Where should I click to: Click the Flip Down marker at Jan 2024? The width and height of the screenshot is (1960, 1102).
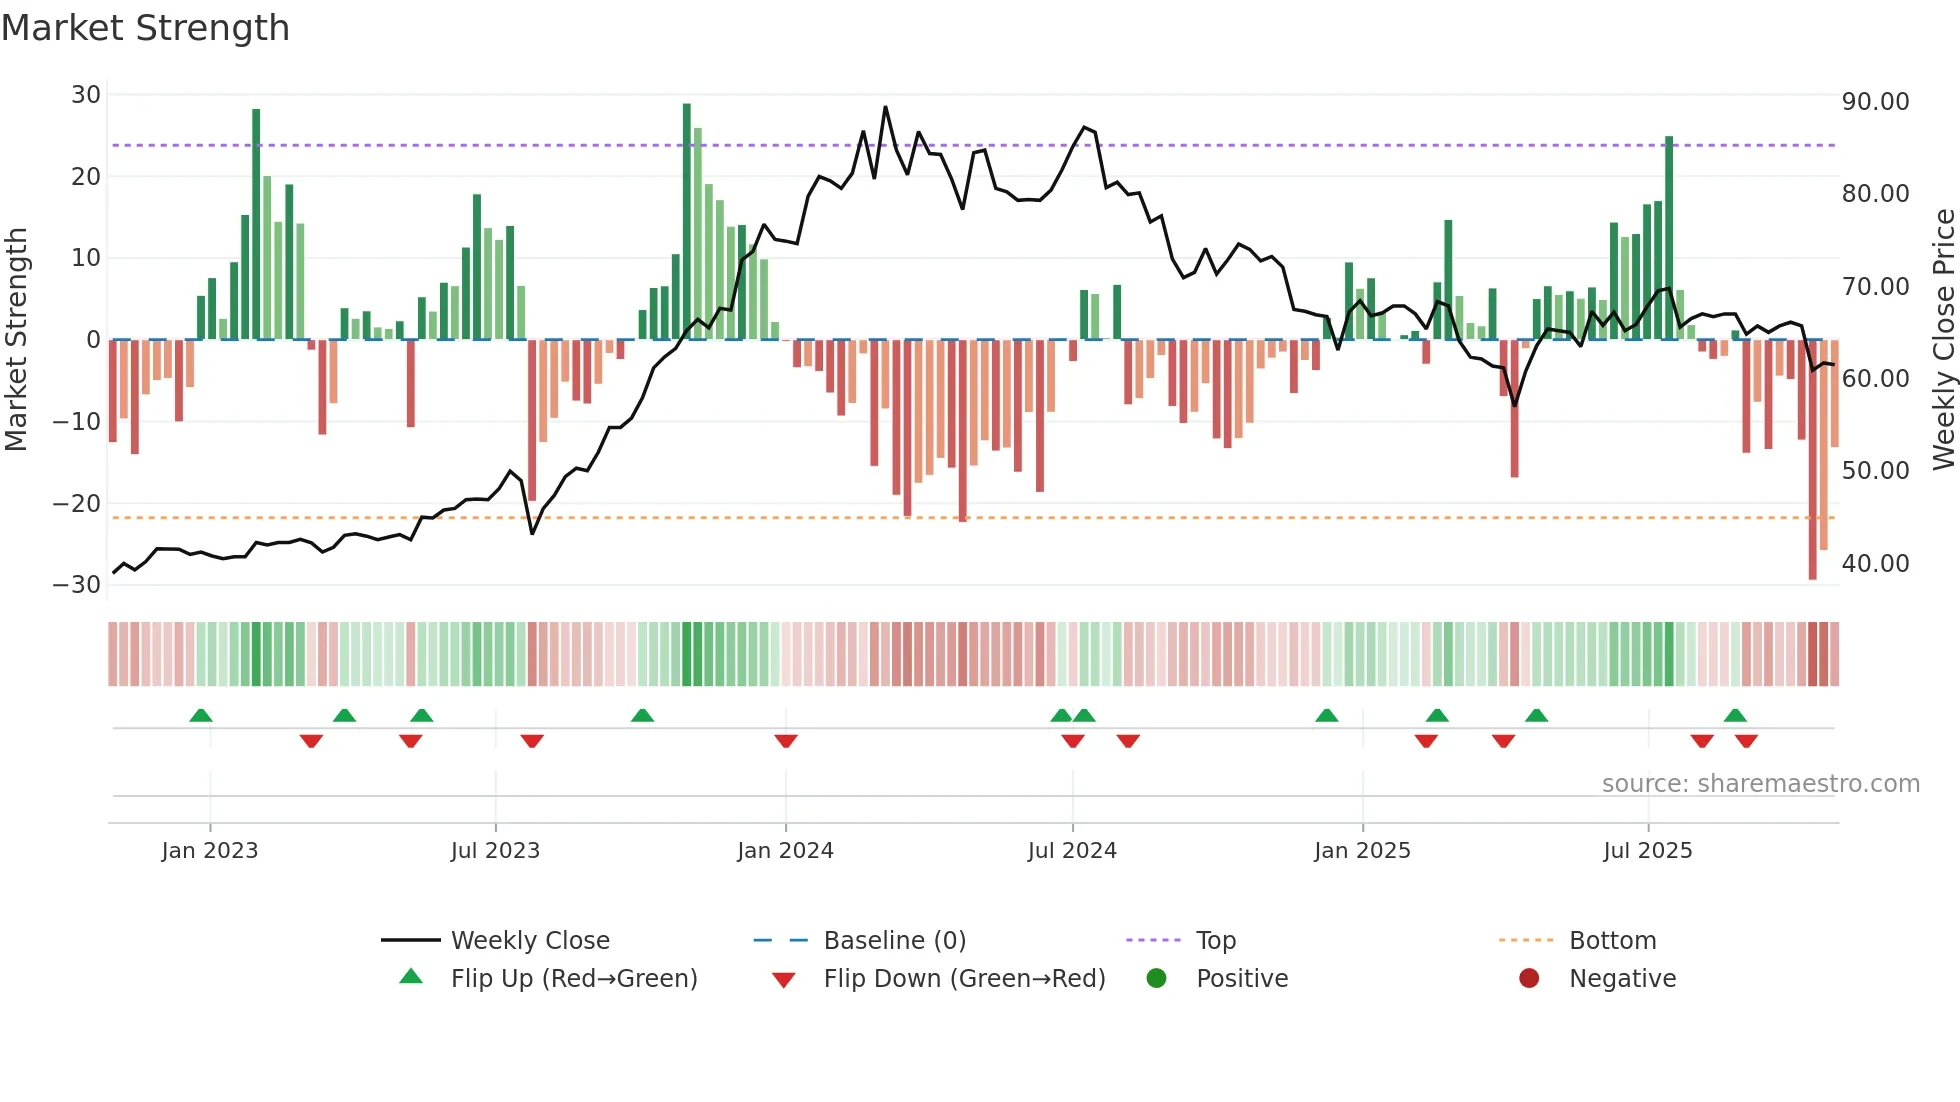[786, 741]
